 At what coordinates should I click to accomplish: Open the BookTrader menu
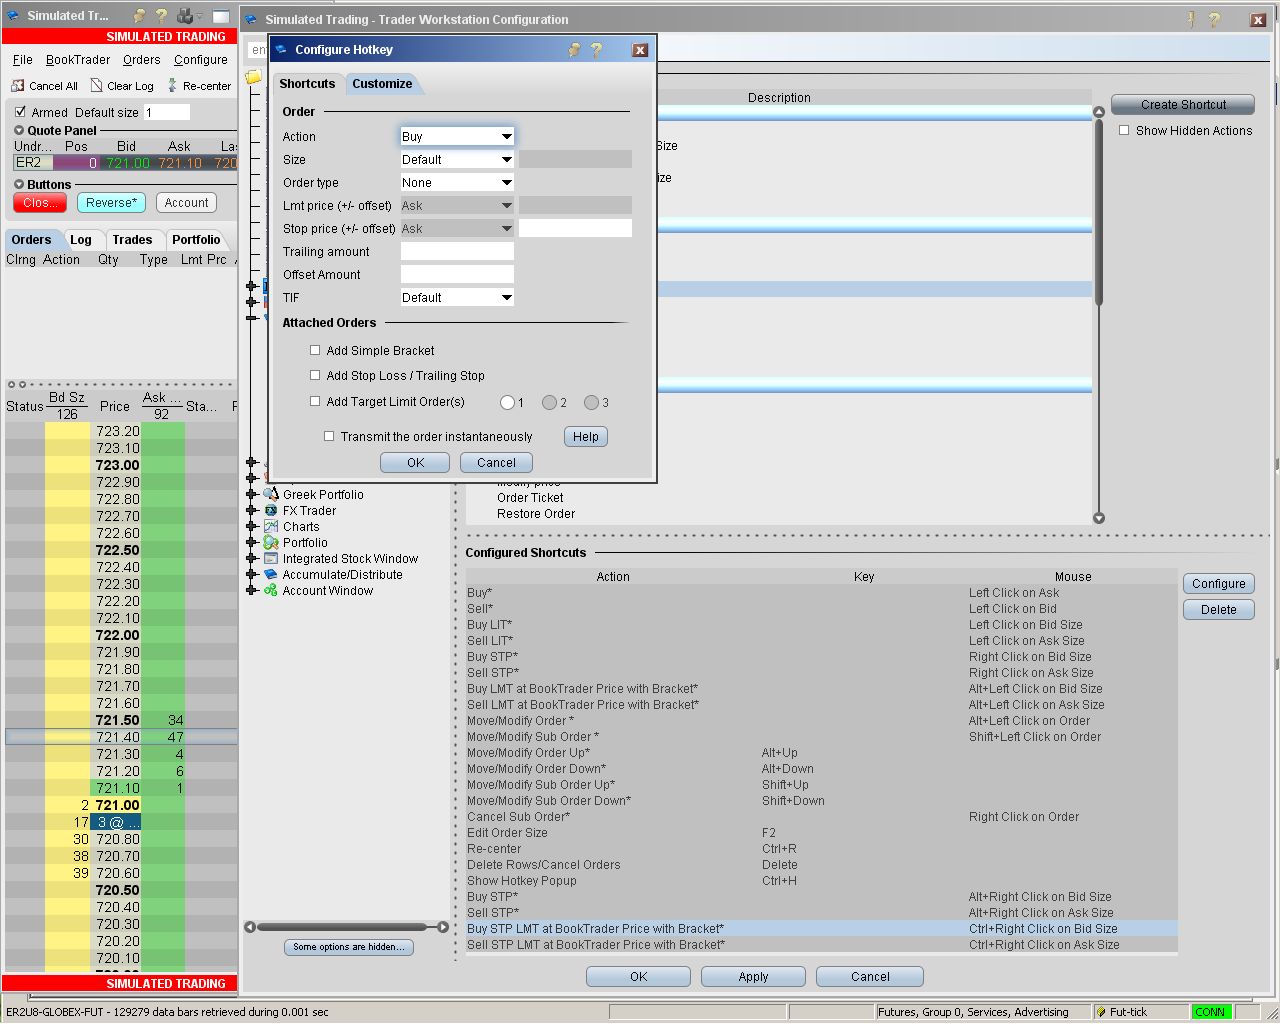point(78,60)
